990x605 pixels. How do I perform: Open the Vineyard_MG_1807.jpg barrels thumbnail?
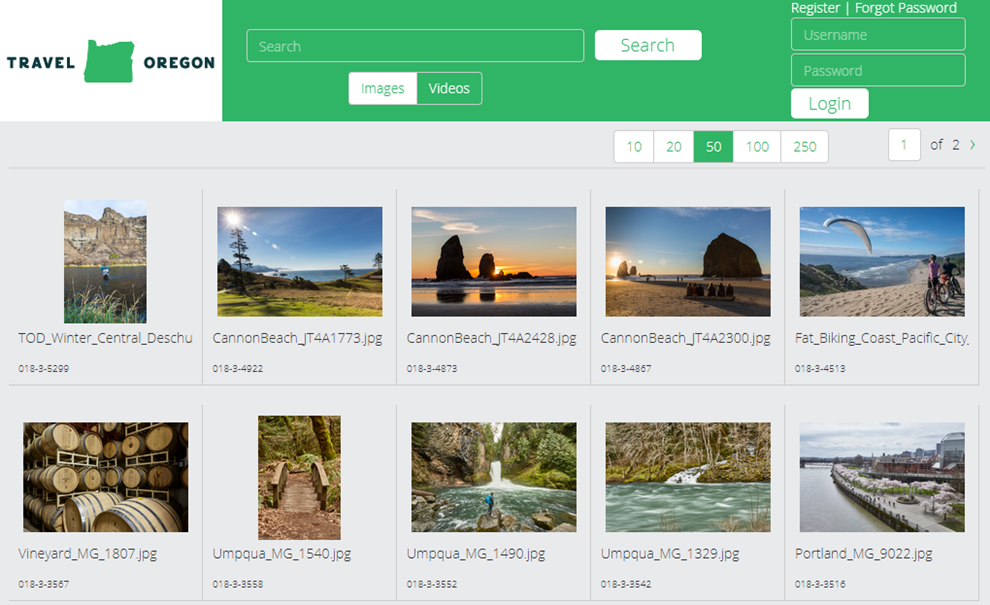tap(105, 476)
